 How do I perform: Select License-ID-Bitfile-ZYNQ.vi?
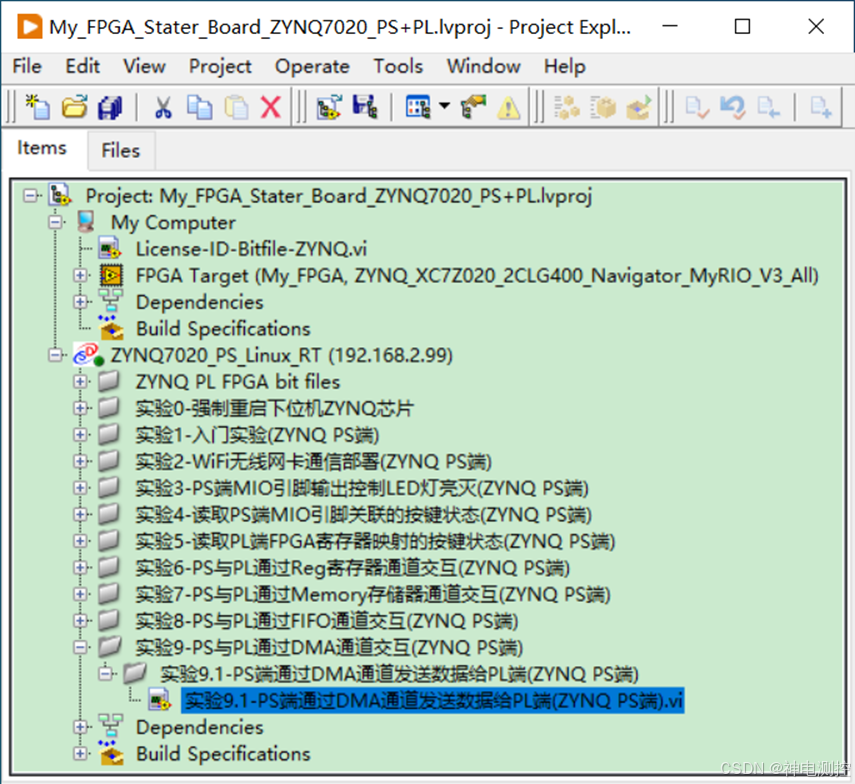[251, 249]
